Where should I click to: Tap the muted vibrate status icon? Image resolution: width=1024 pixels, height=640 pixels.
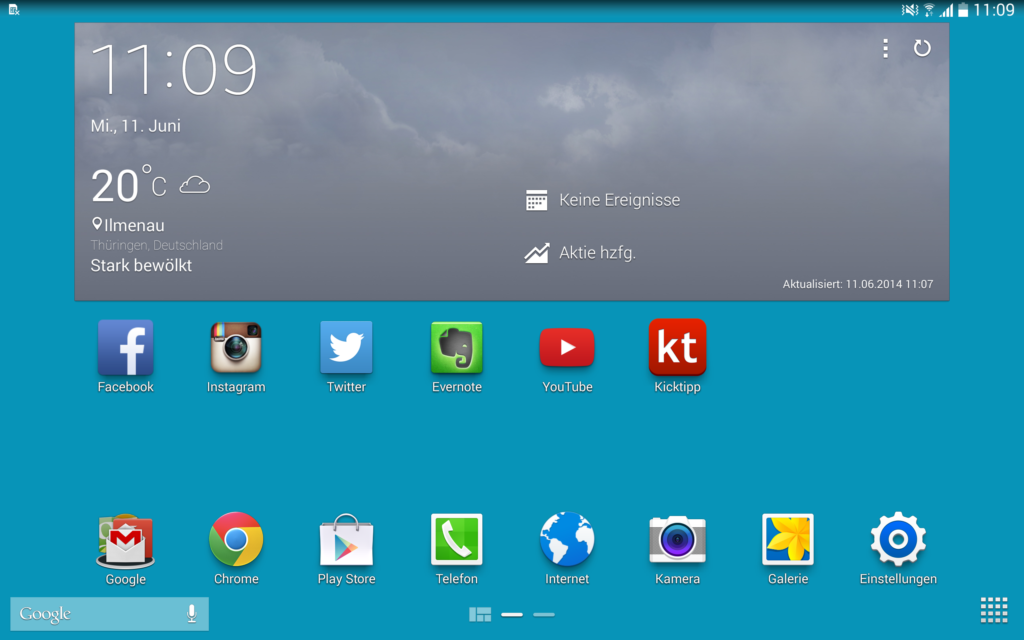click(x=910, y=10)
